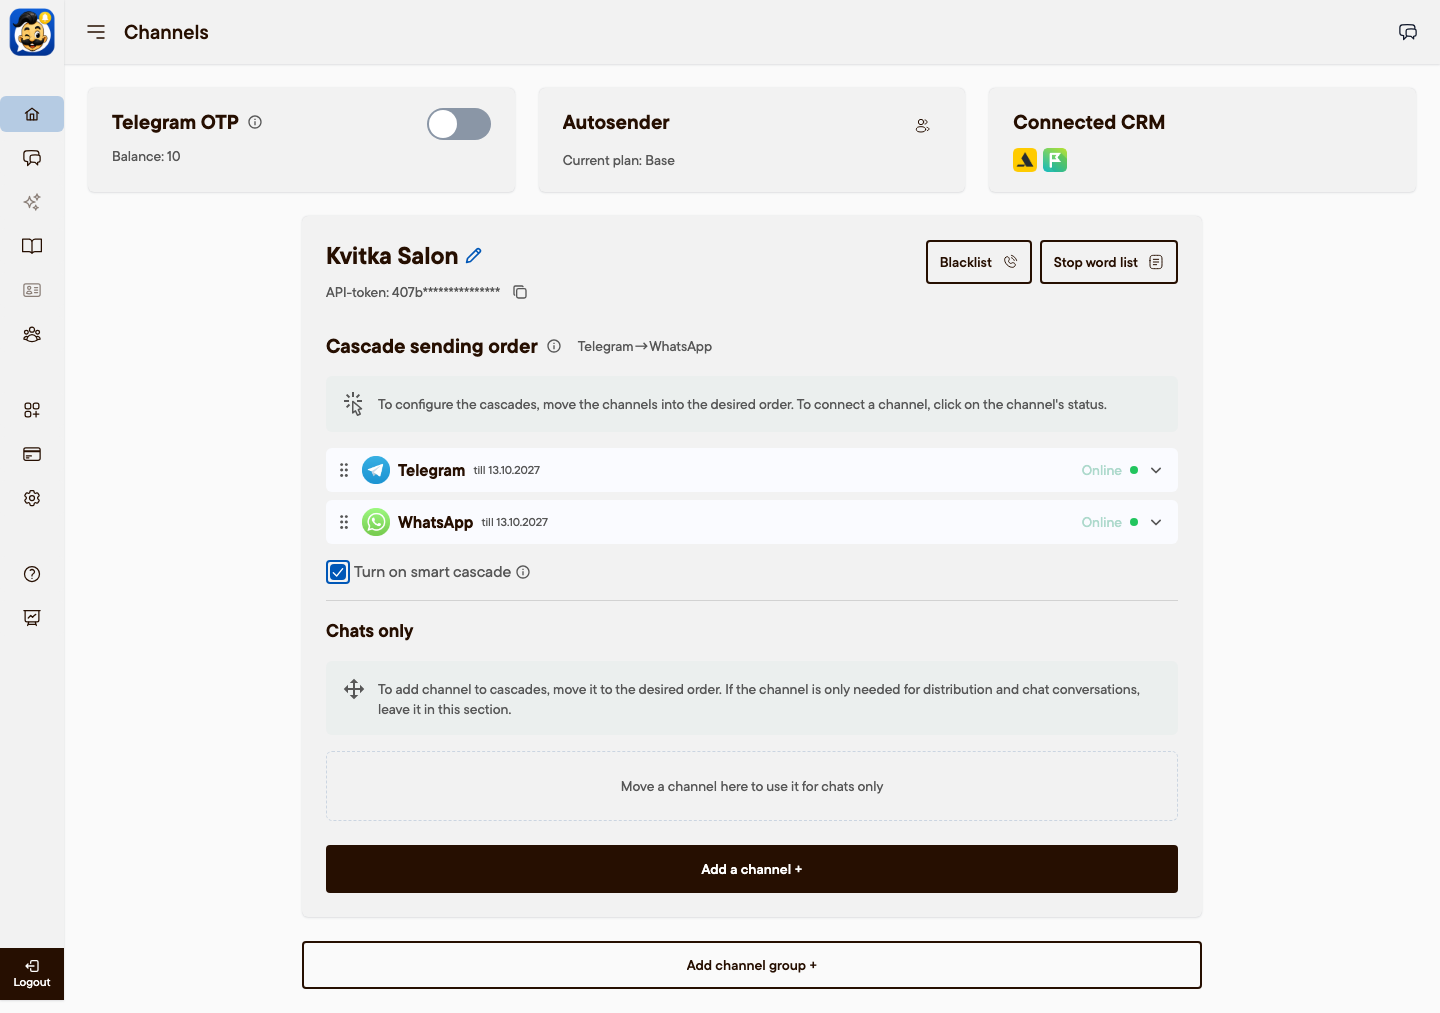Open the apps grid plus icon in sidebar
Image resolution: width=1440 pixels, height=1013 pixels.
[x=32, y=410]
